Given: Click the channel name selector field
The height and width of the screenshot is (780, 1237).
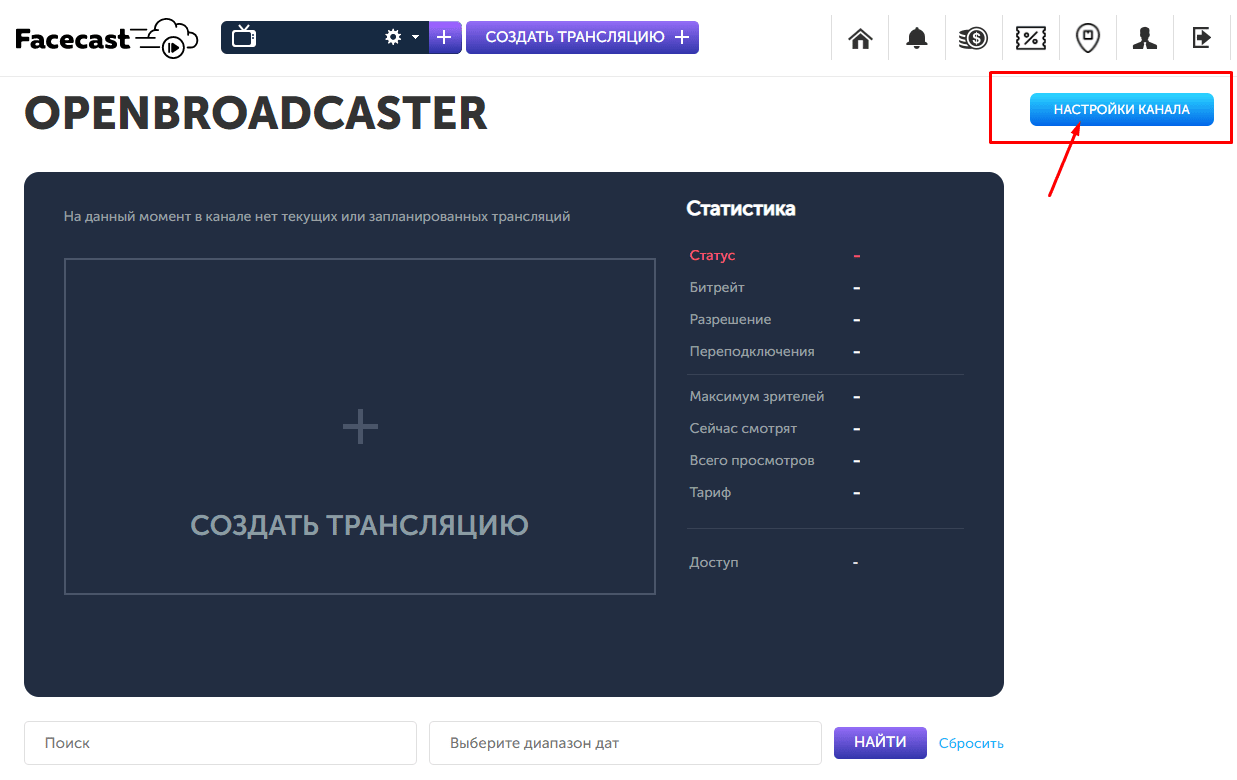Looking at the screenshot, I should (x=318, y=38).
